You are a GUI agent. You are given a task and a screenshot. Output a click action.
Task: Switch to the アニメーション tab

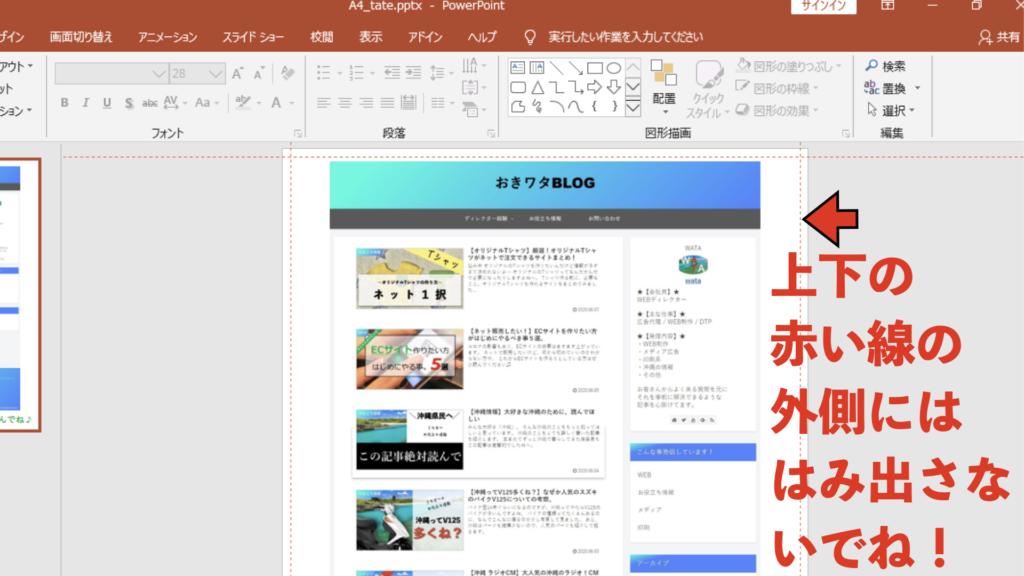pyautogui.click(x=168, y=37)
